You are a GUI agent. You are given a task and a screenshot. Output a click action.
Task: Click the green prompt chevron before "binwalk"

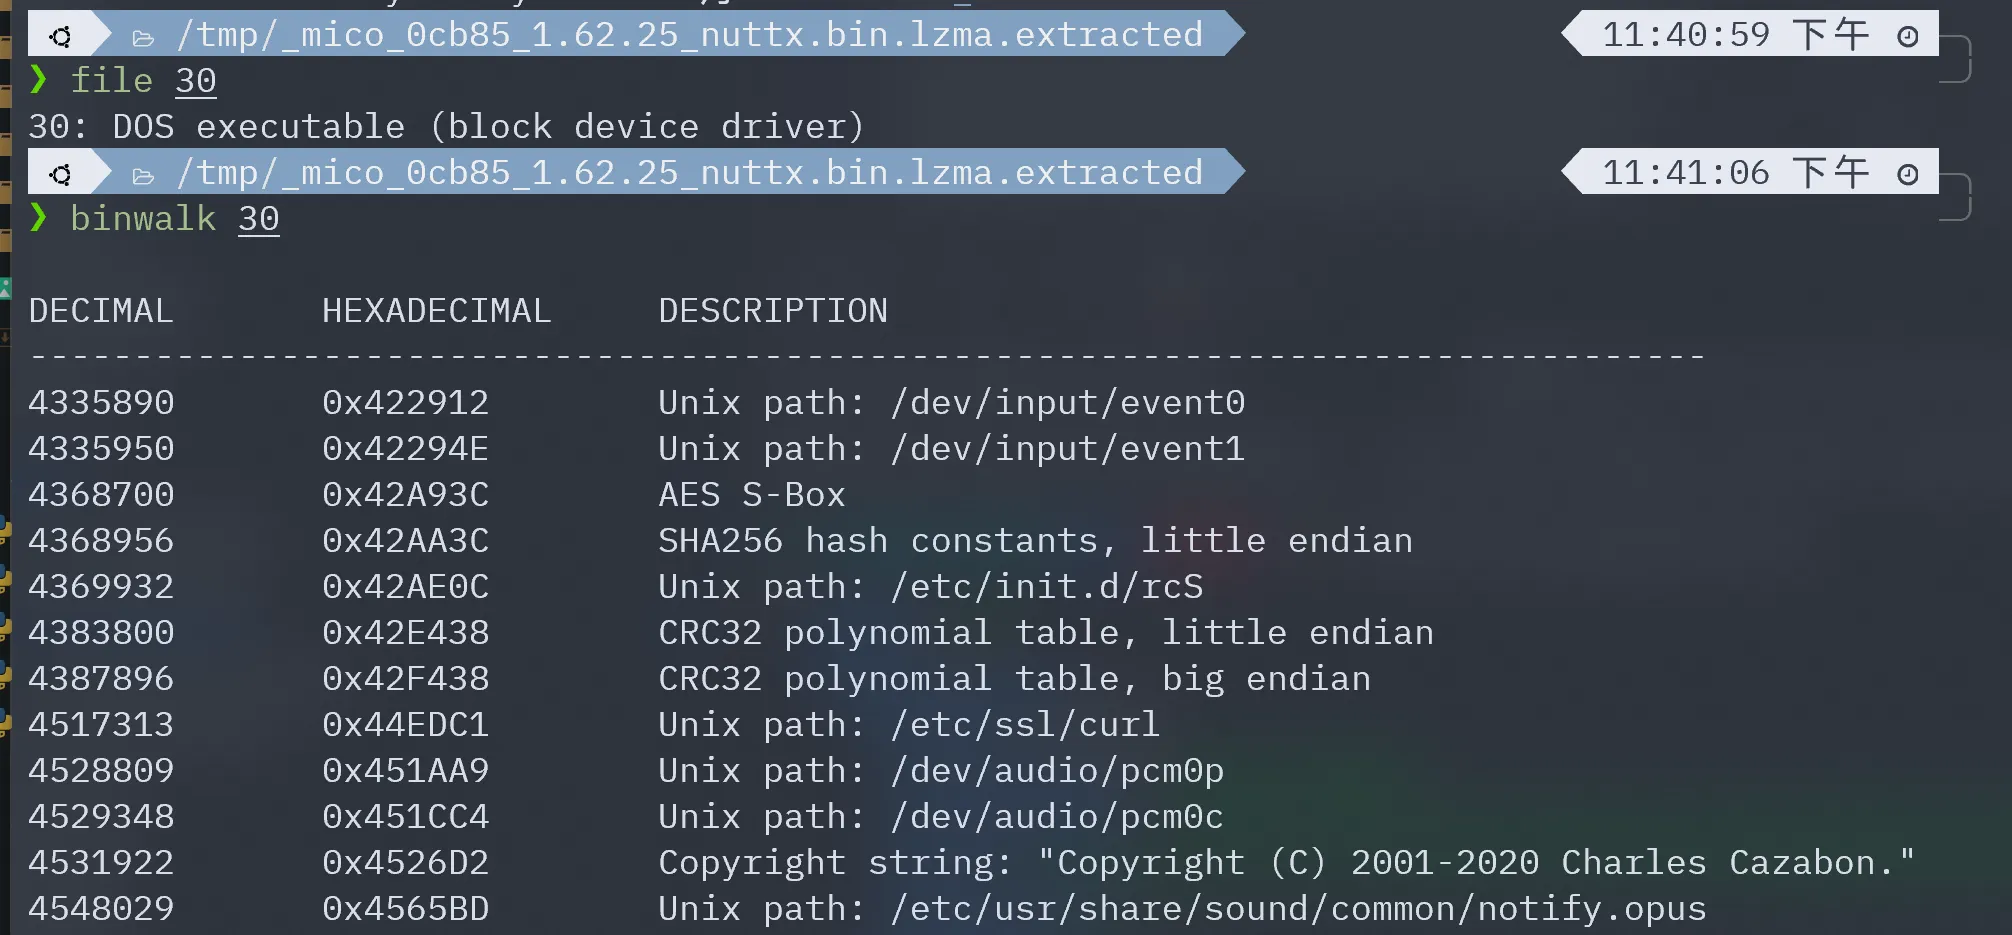coord(38,217)
